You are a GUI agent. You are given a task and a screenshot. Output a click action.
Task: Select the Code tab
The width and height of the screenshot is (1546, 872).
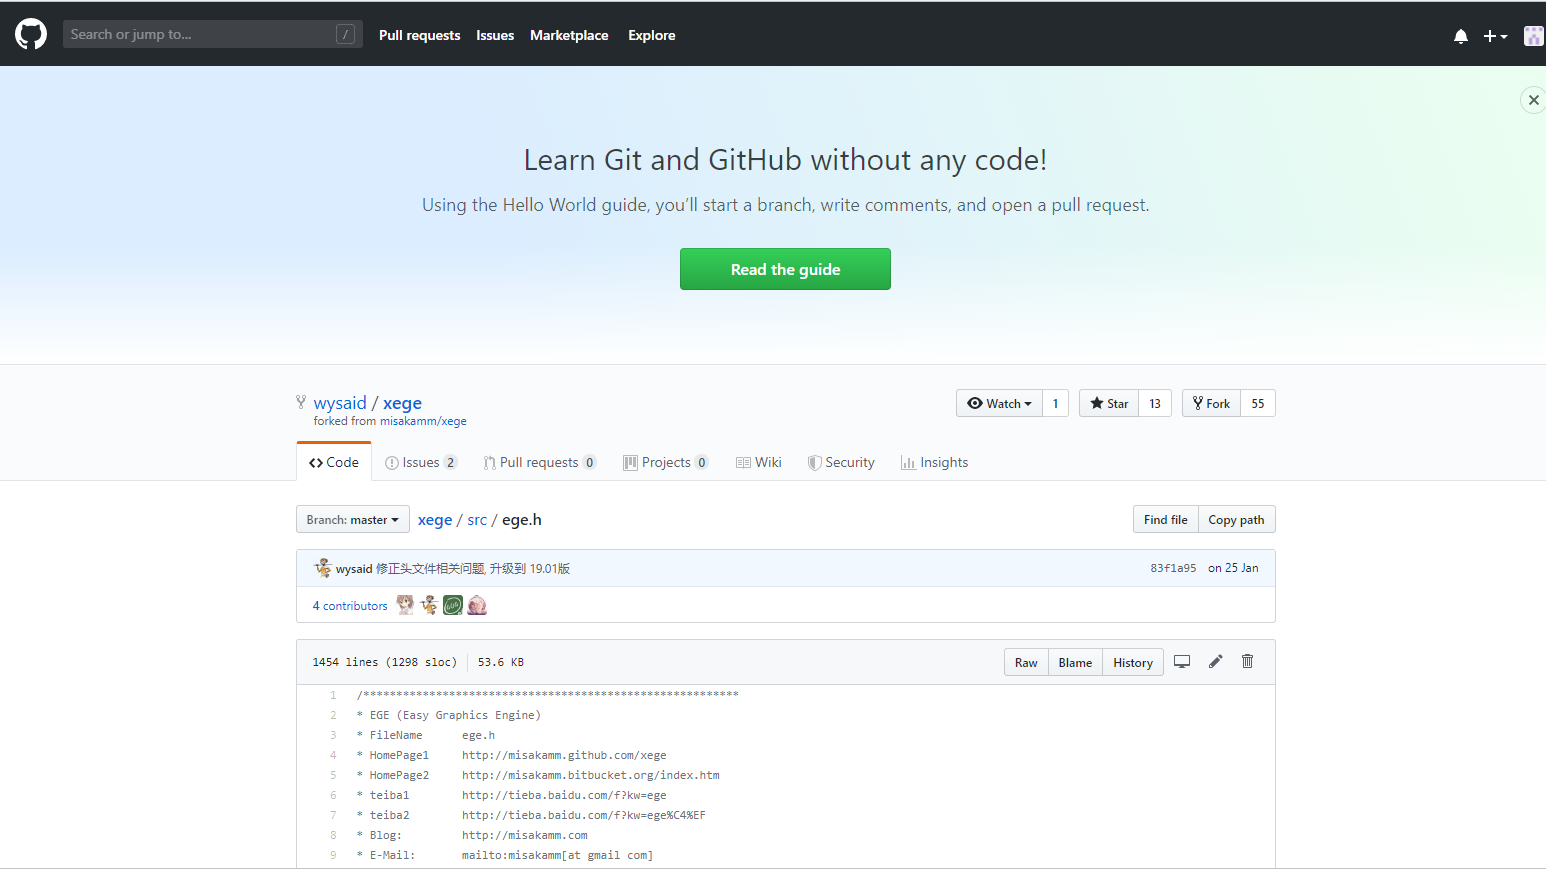pyautogui.click(x=334, y=462)
